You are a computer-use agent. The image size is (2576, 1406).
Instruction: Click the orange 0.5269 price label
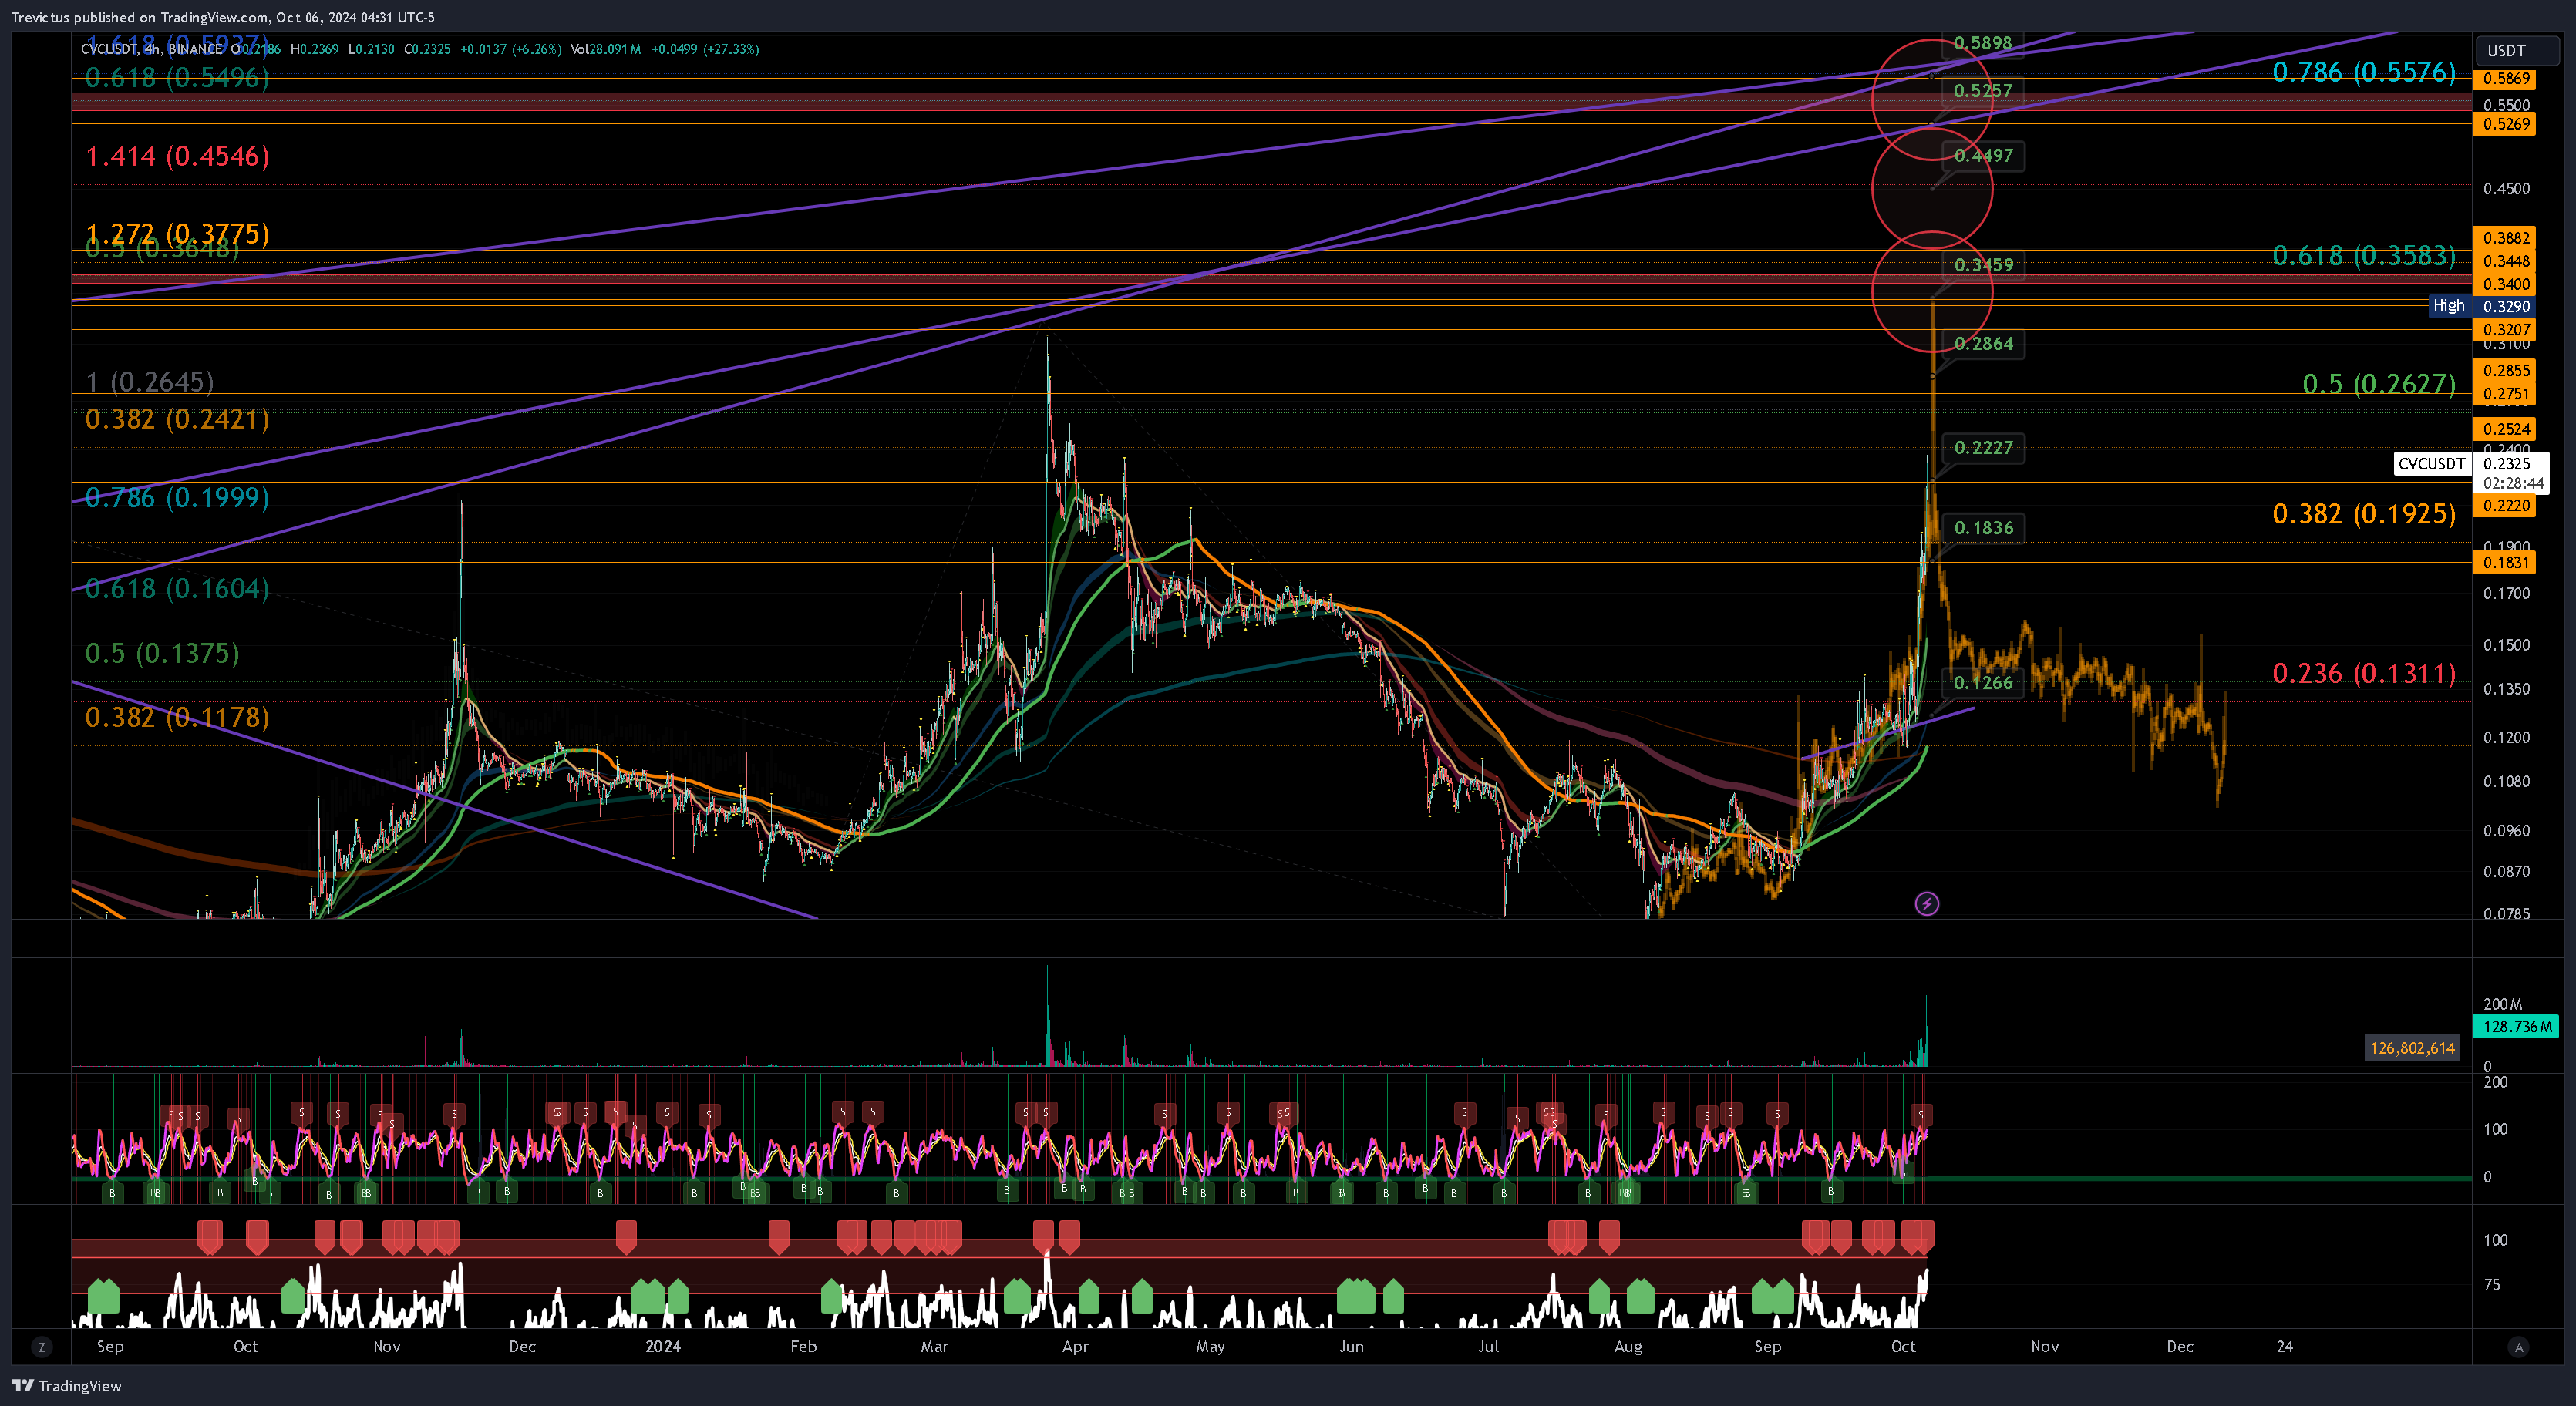[2505, 124]
